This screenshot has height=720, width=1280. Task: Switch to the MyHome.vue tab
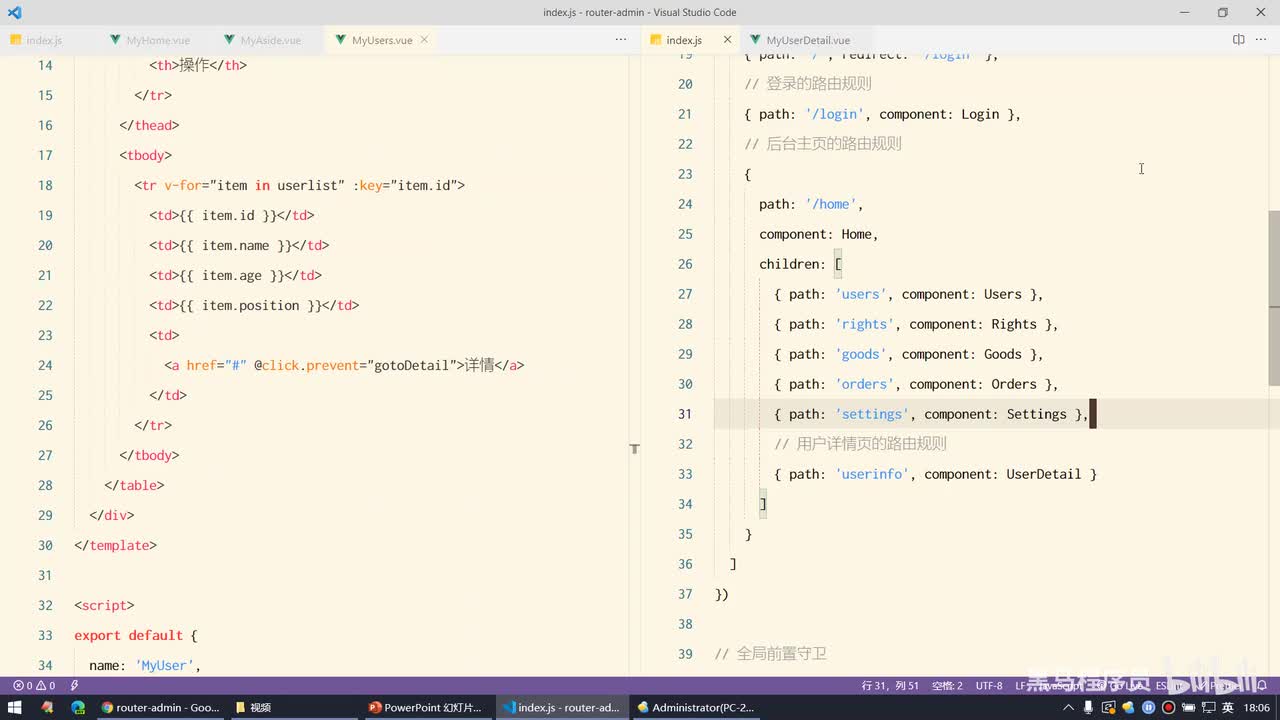(x=157, y=40)
